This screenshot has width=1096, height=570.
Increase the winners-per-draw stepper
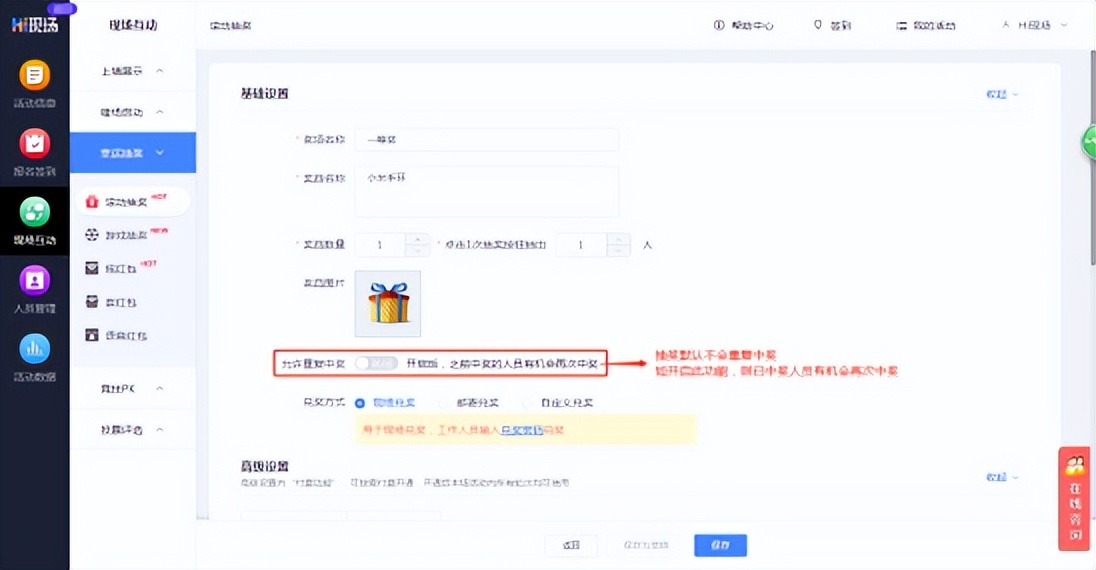(618, 239)
